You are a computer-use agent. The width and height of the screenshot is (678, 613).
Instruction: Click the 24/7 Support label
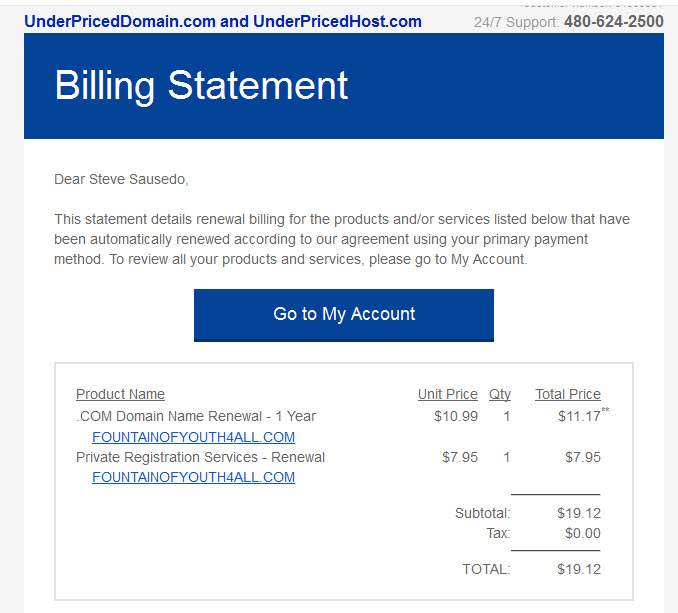[x=516, y=22]
